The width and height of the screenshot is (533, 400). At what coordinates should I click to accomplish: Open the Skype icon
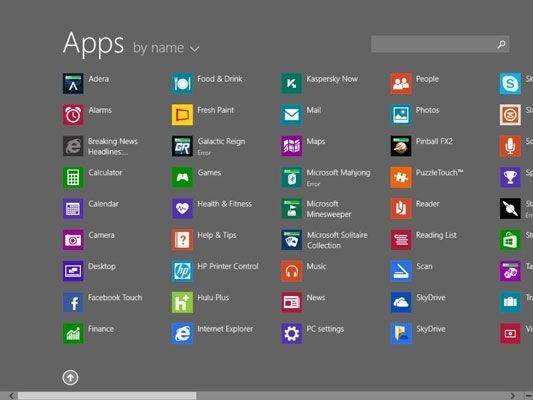[x=510, y=84]
